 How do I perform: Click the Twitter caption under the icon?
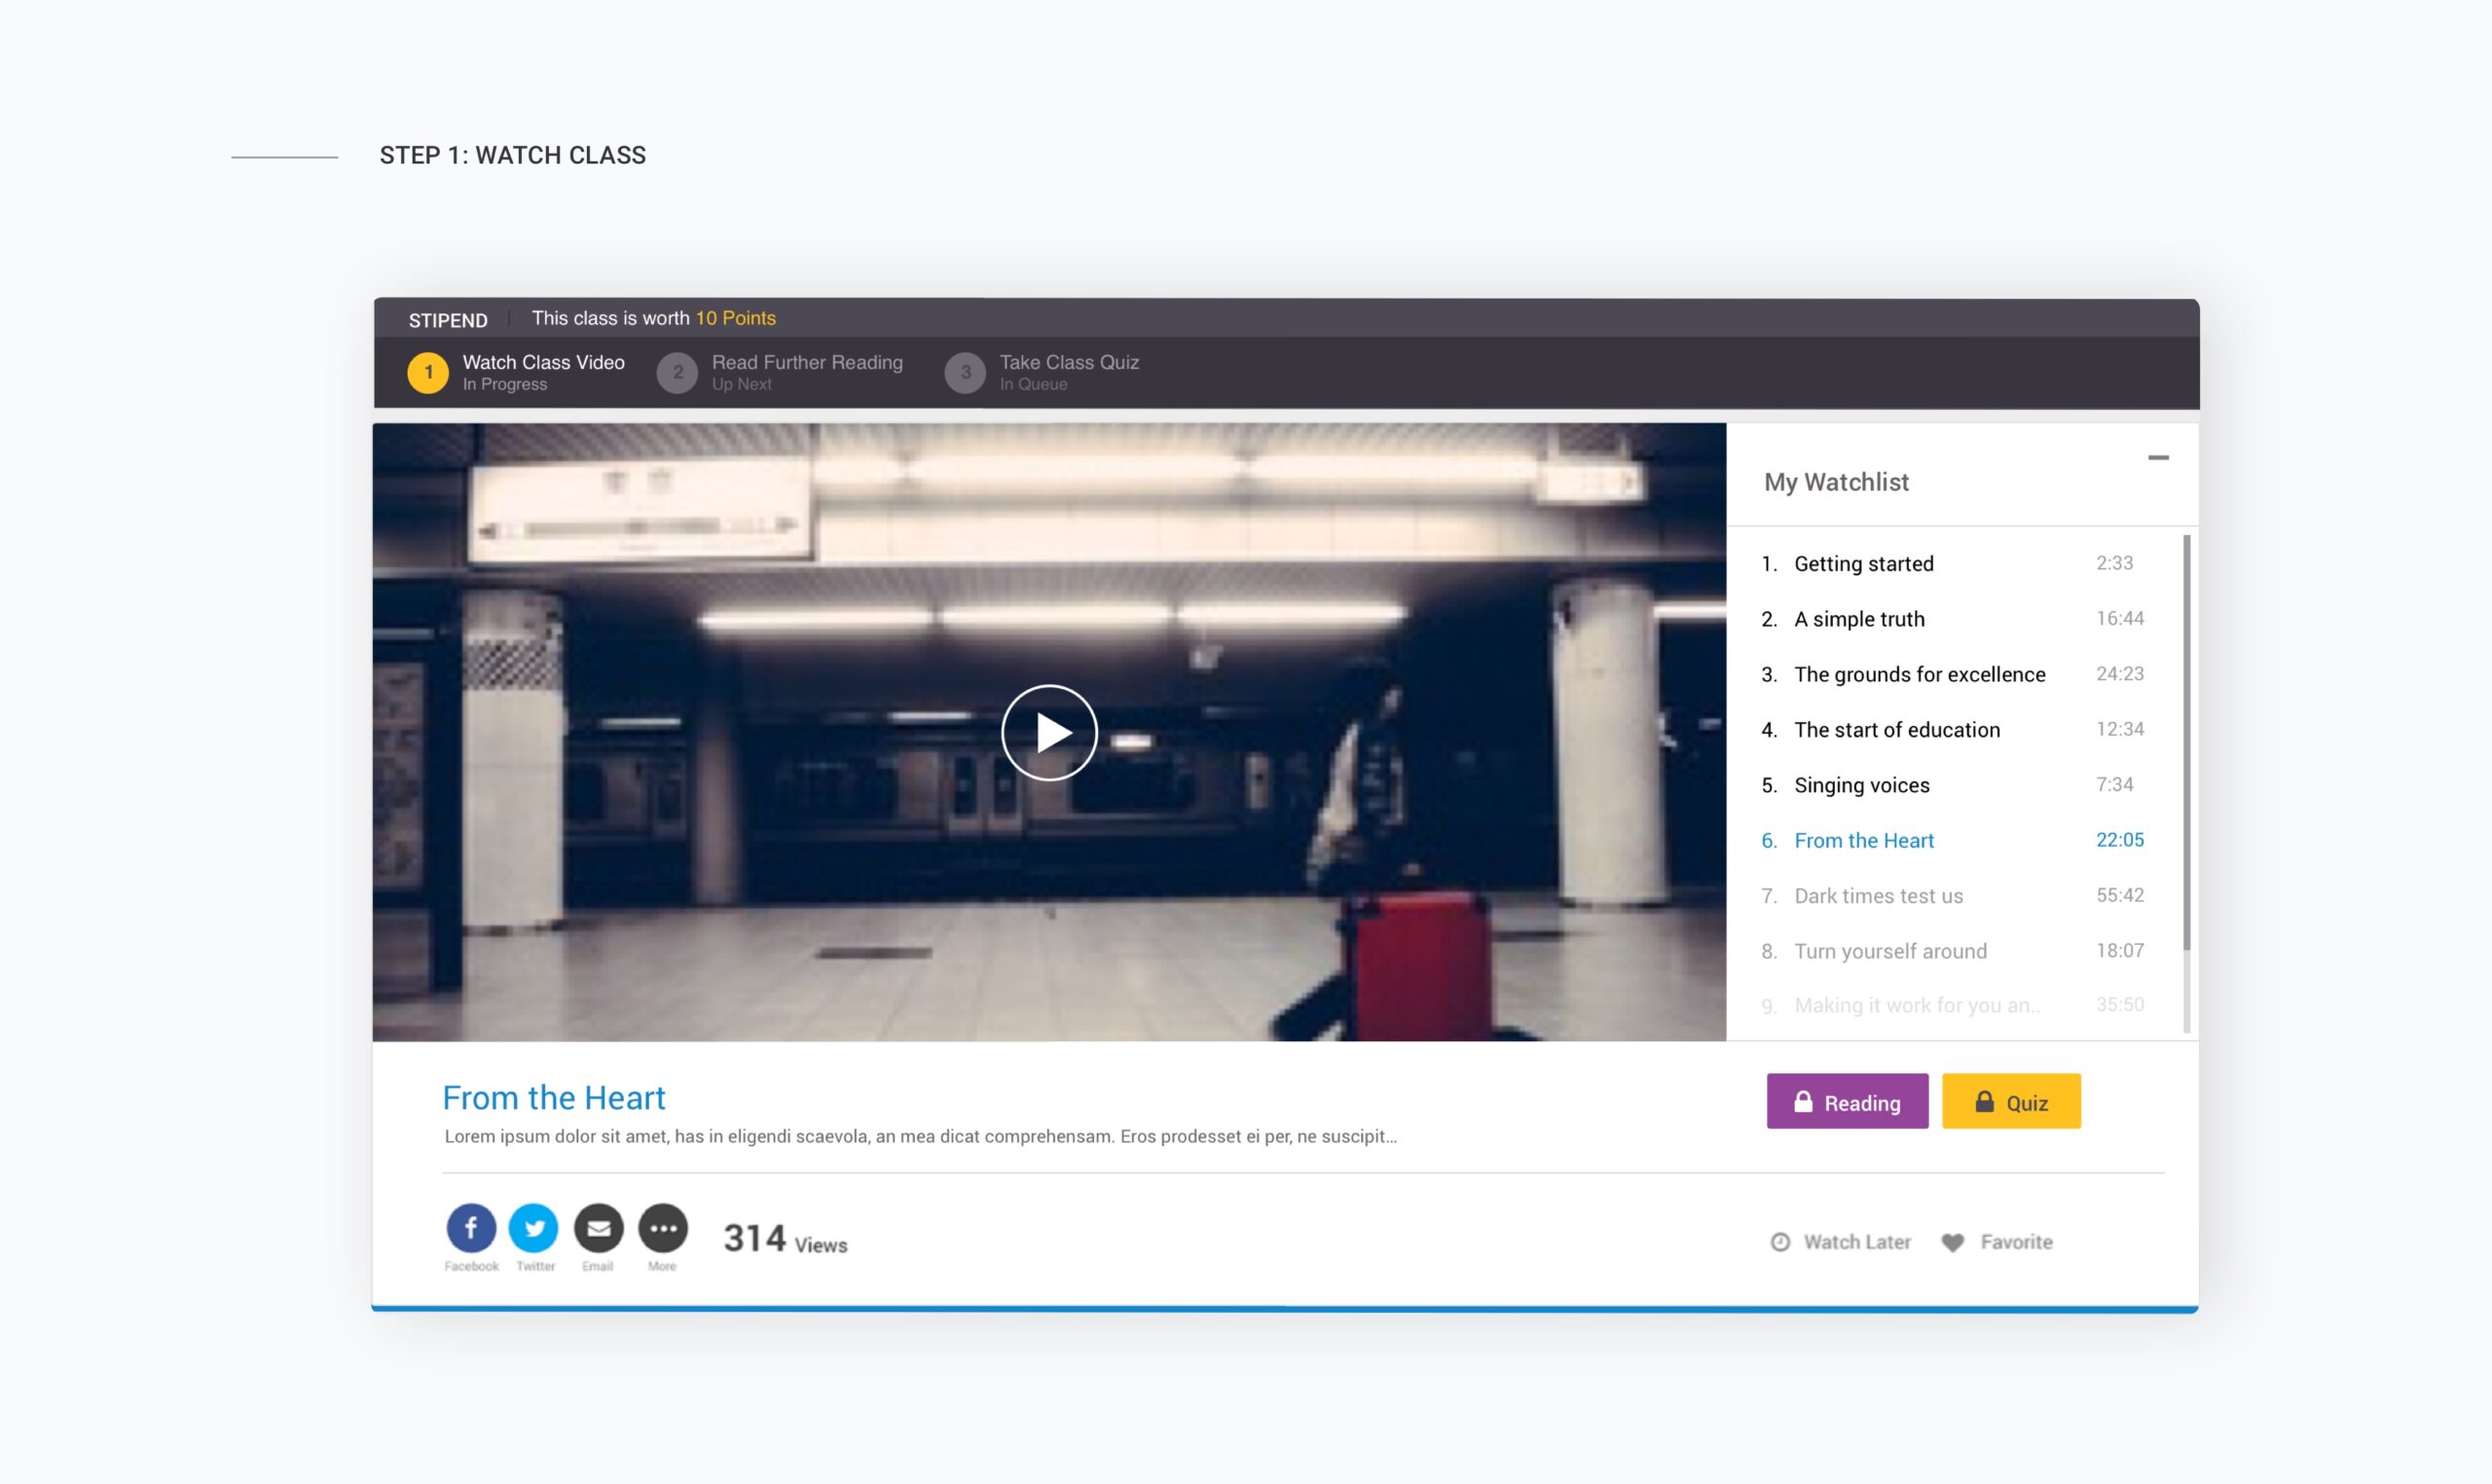535,1266
